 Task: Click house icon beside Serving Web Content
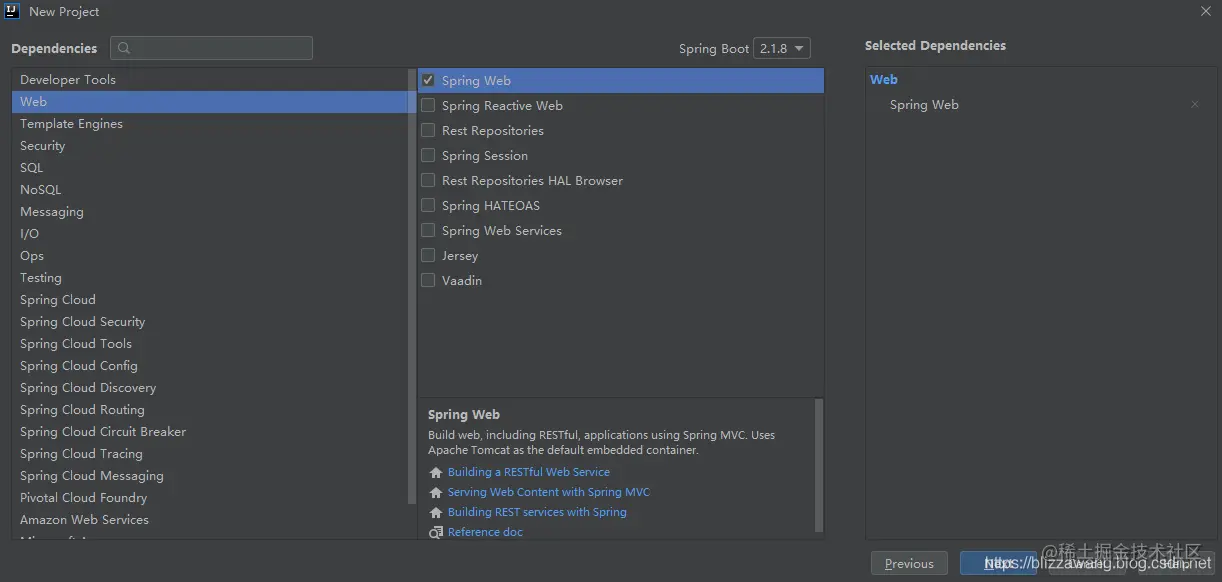tap(435, 493)
